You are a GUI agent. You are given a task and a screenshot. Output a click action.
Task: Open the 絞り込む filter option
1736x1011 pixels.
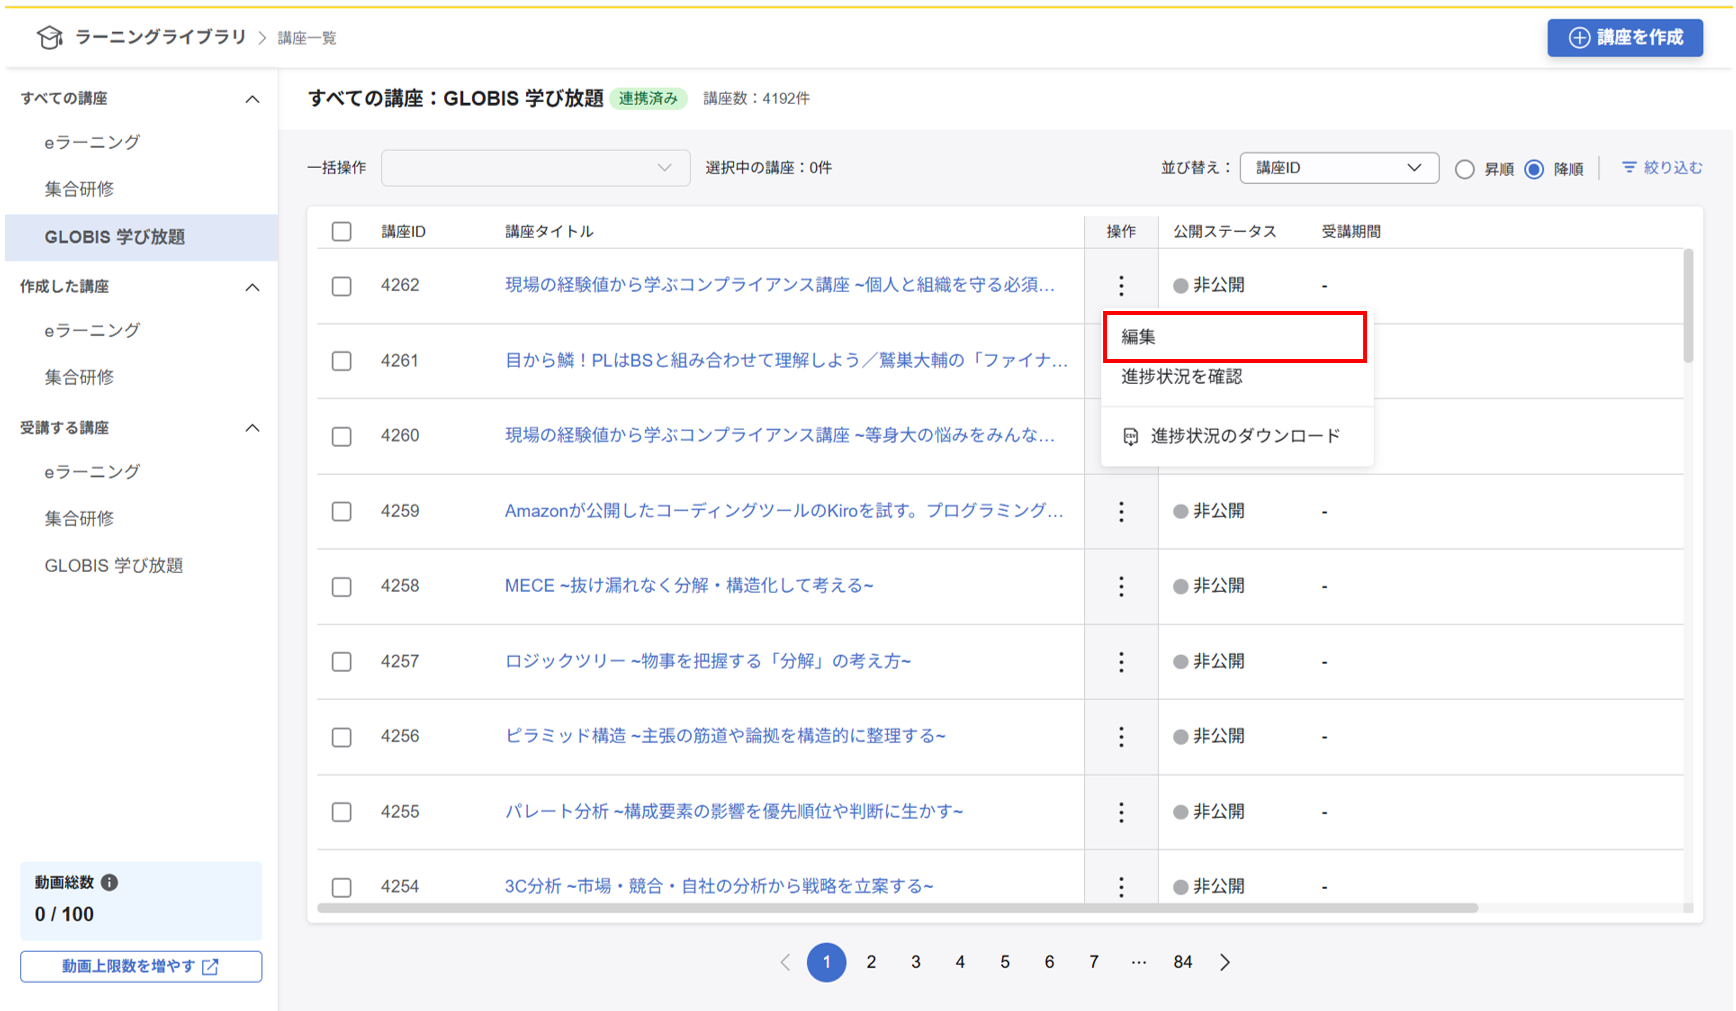[1661, 168]
